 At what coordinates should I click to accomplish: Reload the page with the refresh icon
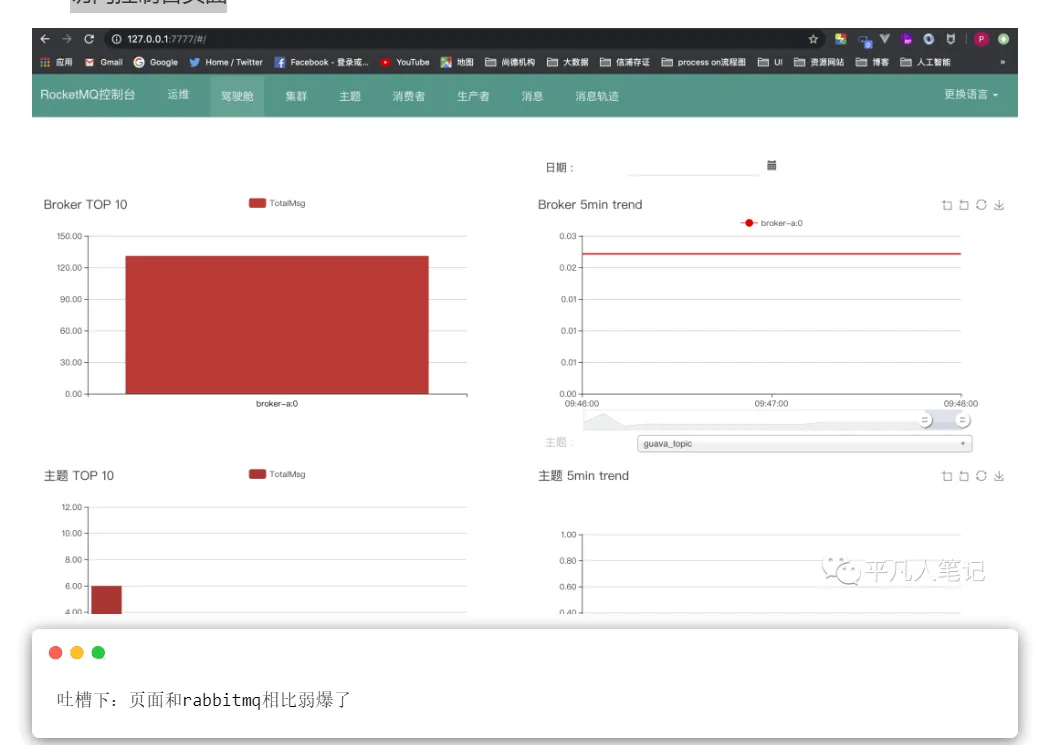[x=89, y=39]
